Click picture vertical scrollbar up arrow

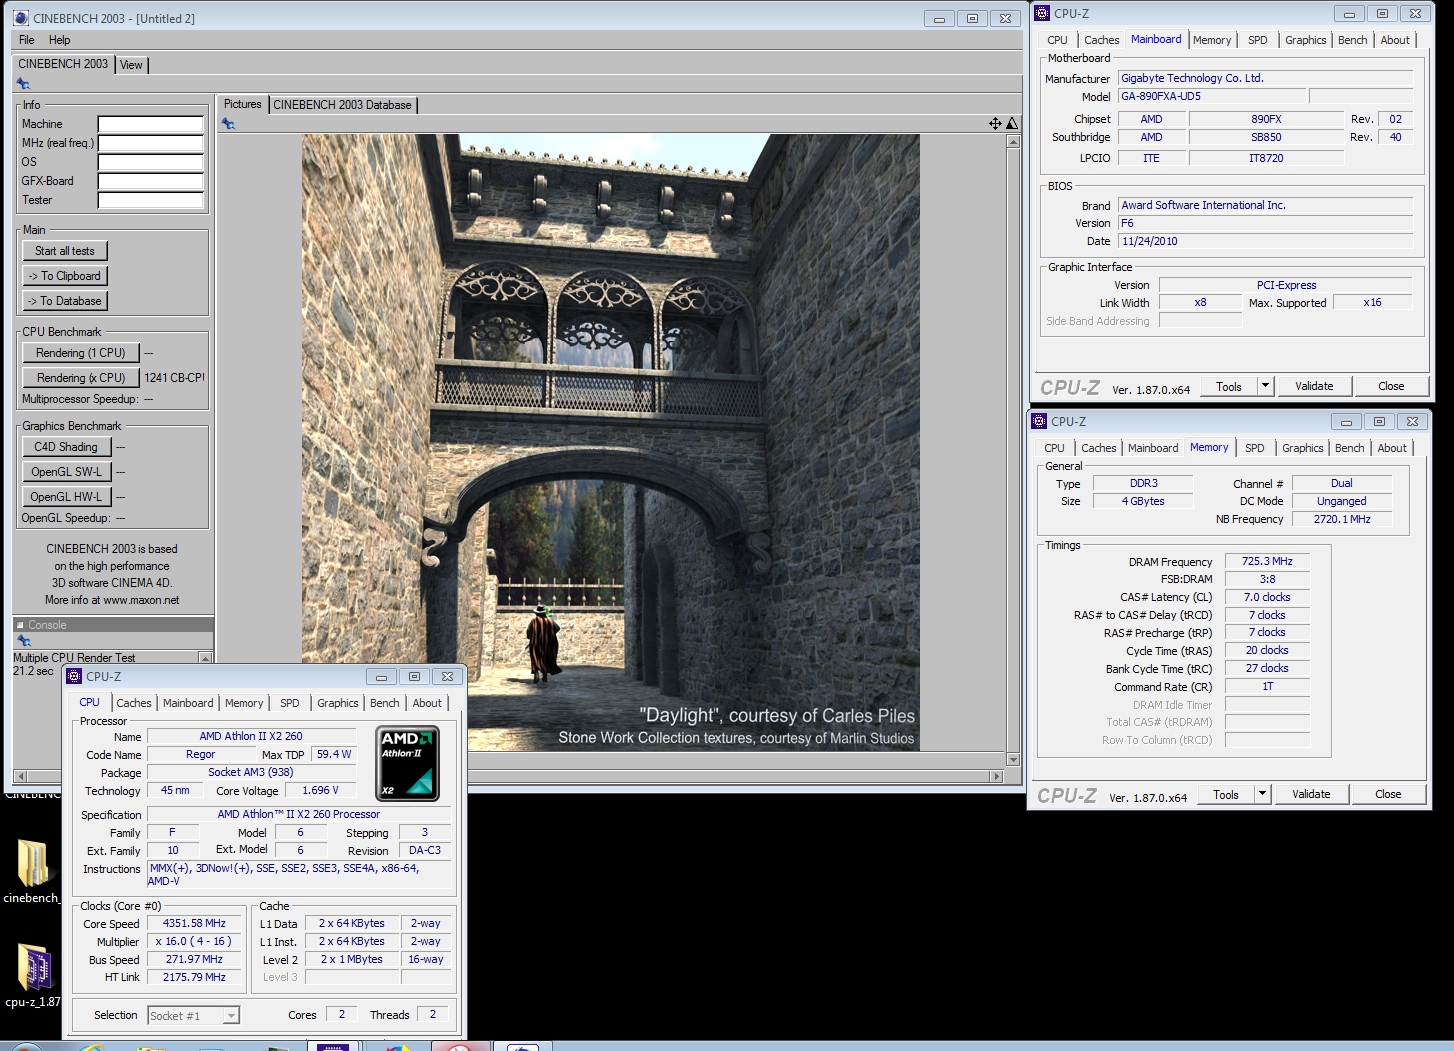(x=1013, y=142)
